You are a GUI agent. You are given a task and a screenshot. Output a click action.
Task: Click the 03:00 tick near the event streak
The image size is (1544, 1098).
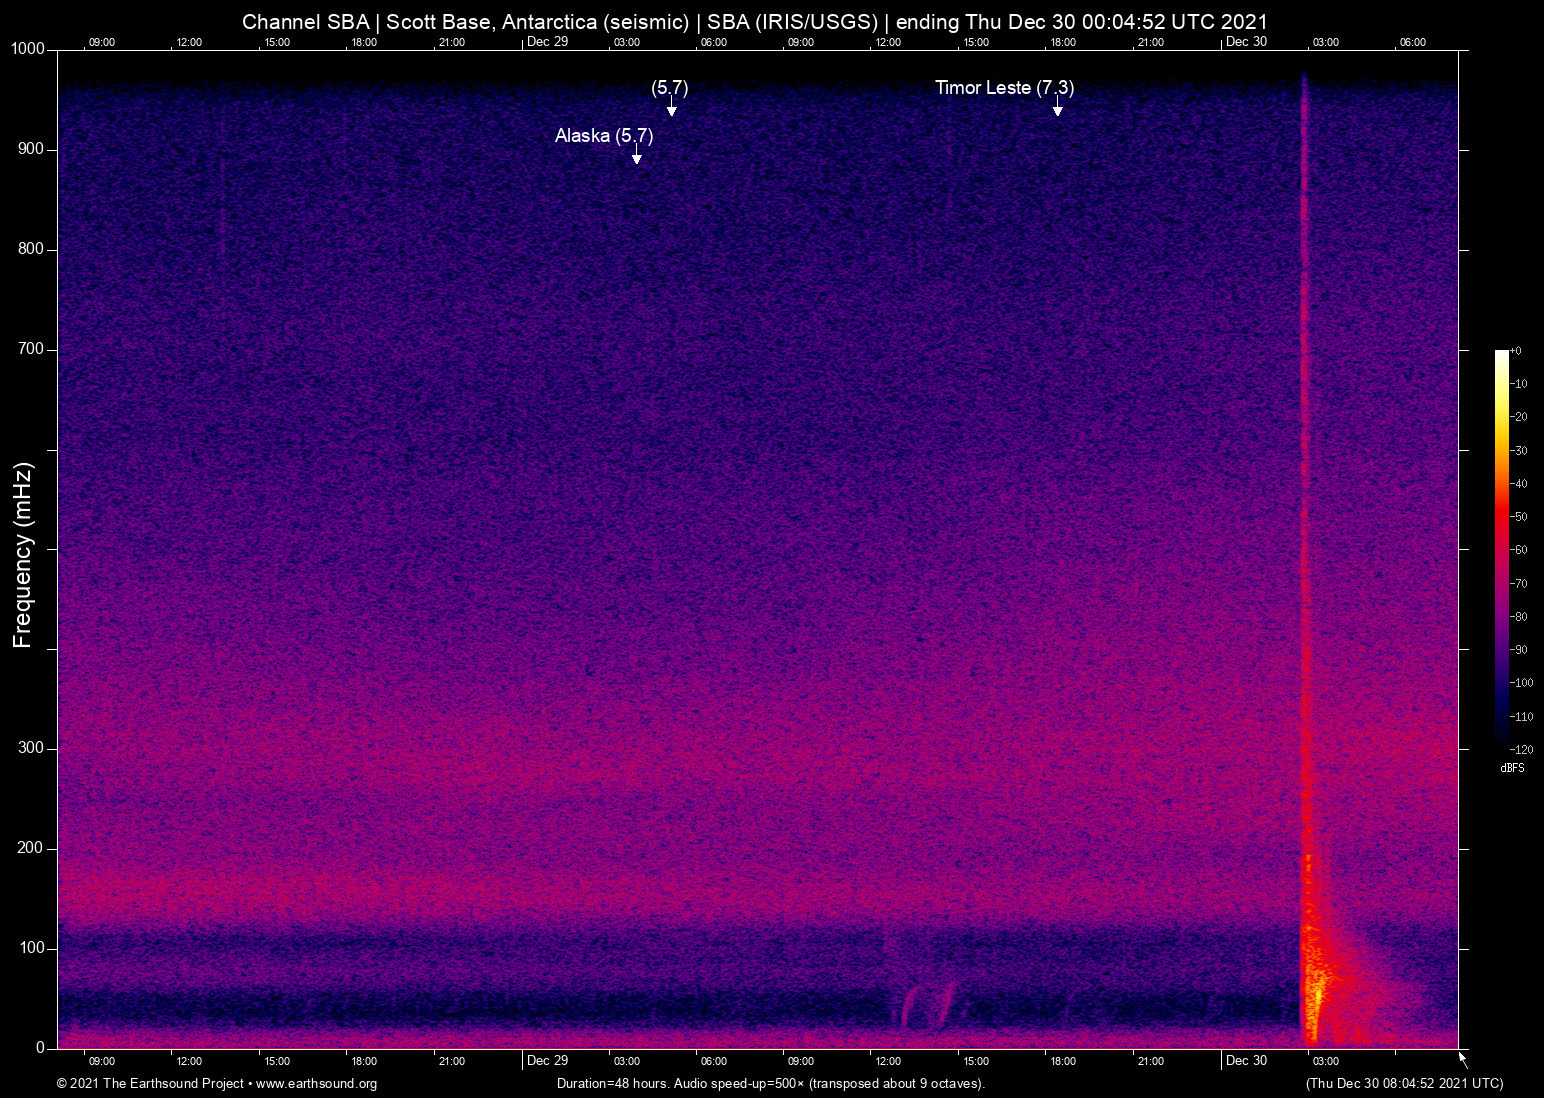pos(1325,1061)
